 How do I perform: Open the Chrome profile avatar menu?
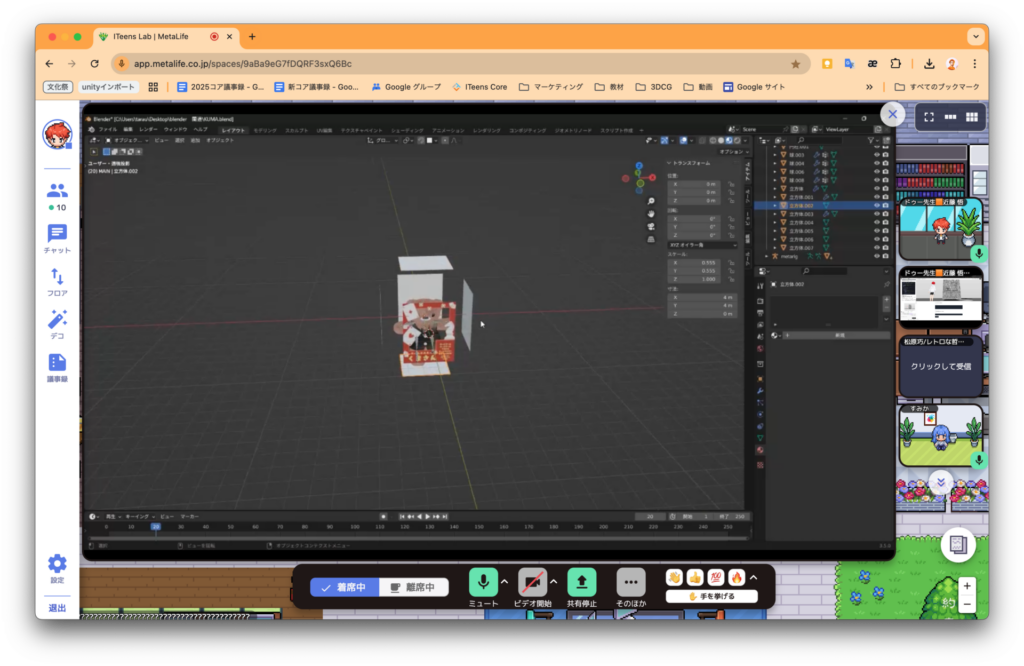tap(952, 63)
